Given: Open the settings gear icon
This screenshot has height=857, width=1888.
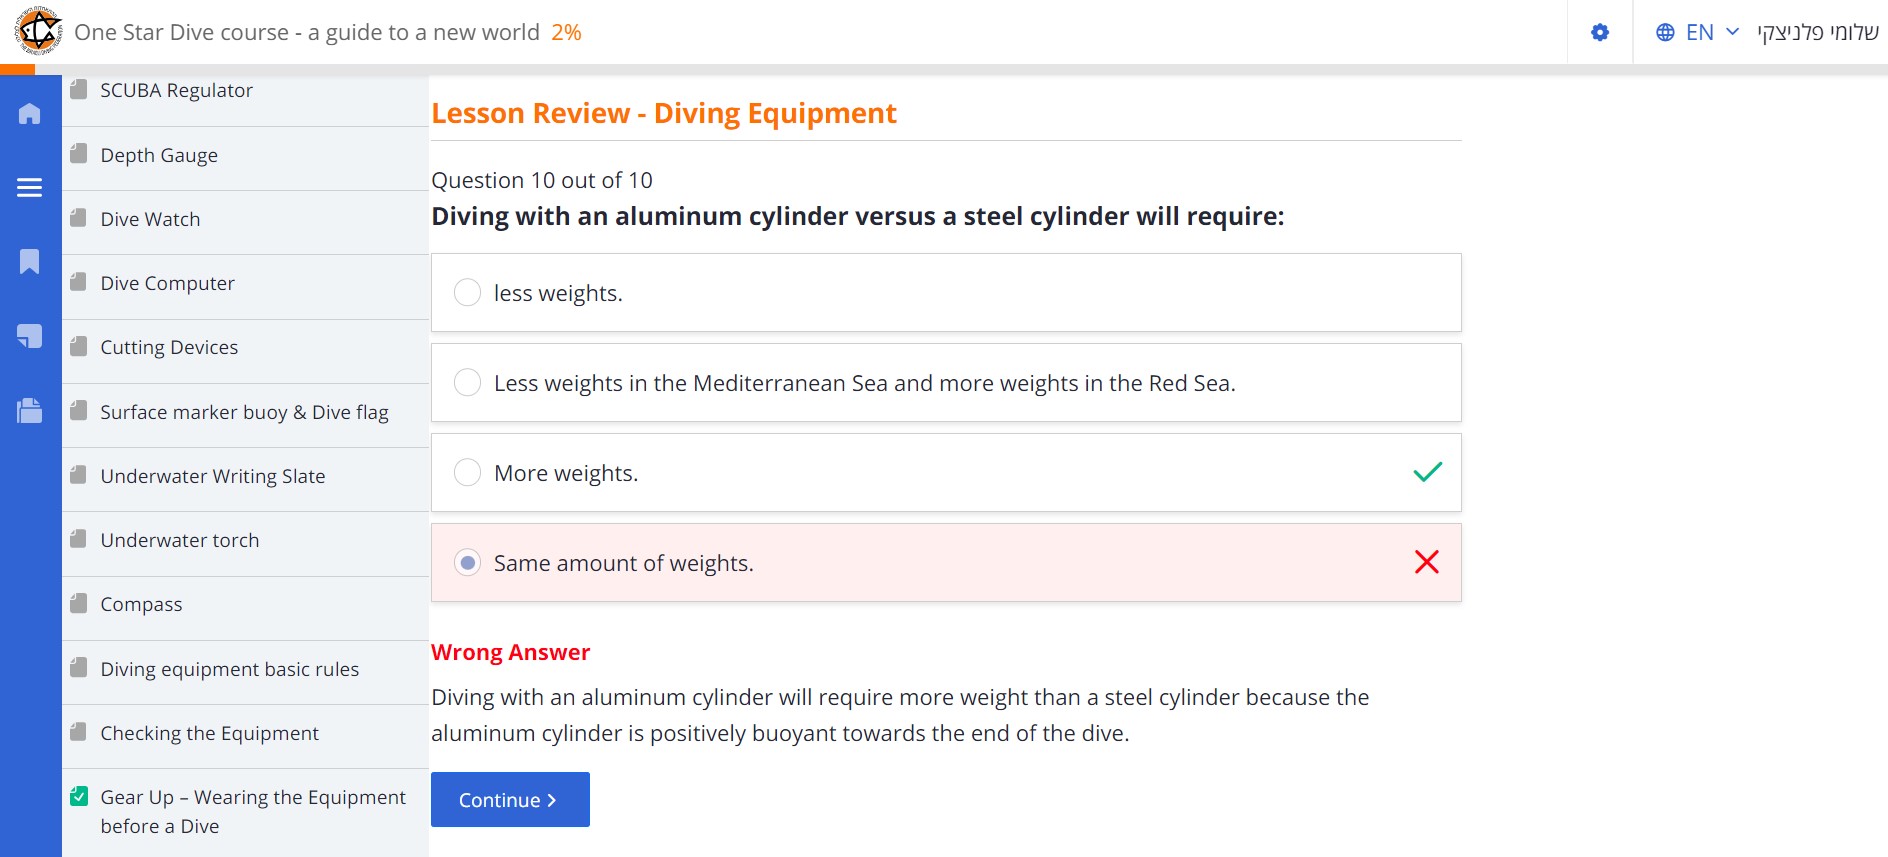Looking at the screenshot, I should pyautogui.click(x=1600, y=32).
